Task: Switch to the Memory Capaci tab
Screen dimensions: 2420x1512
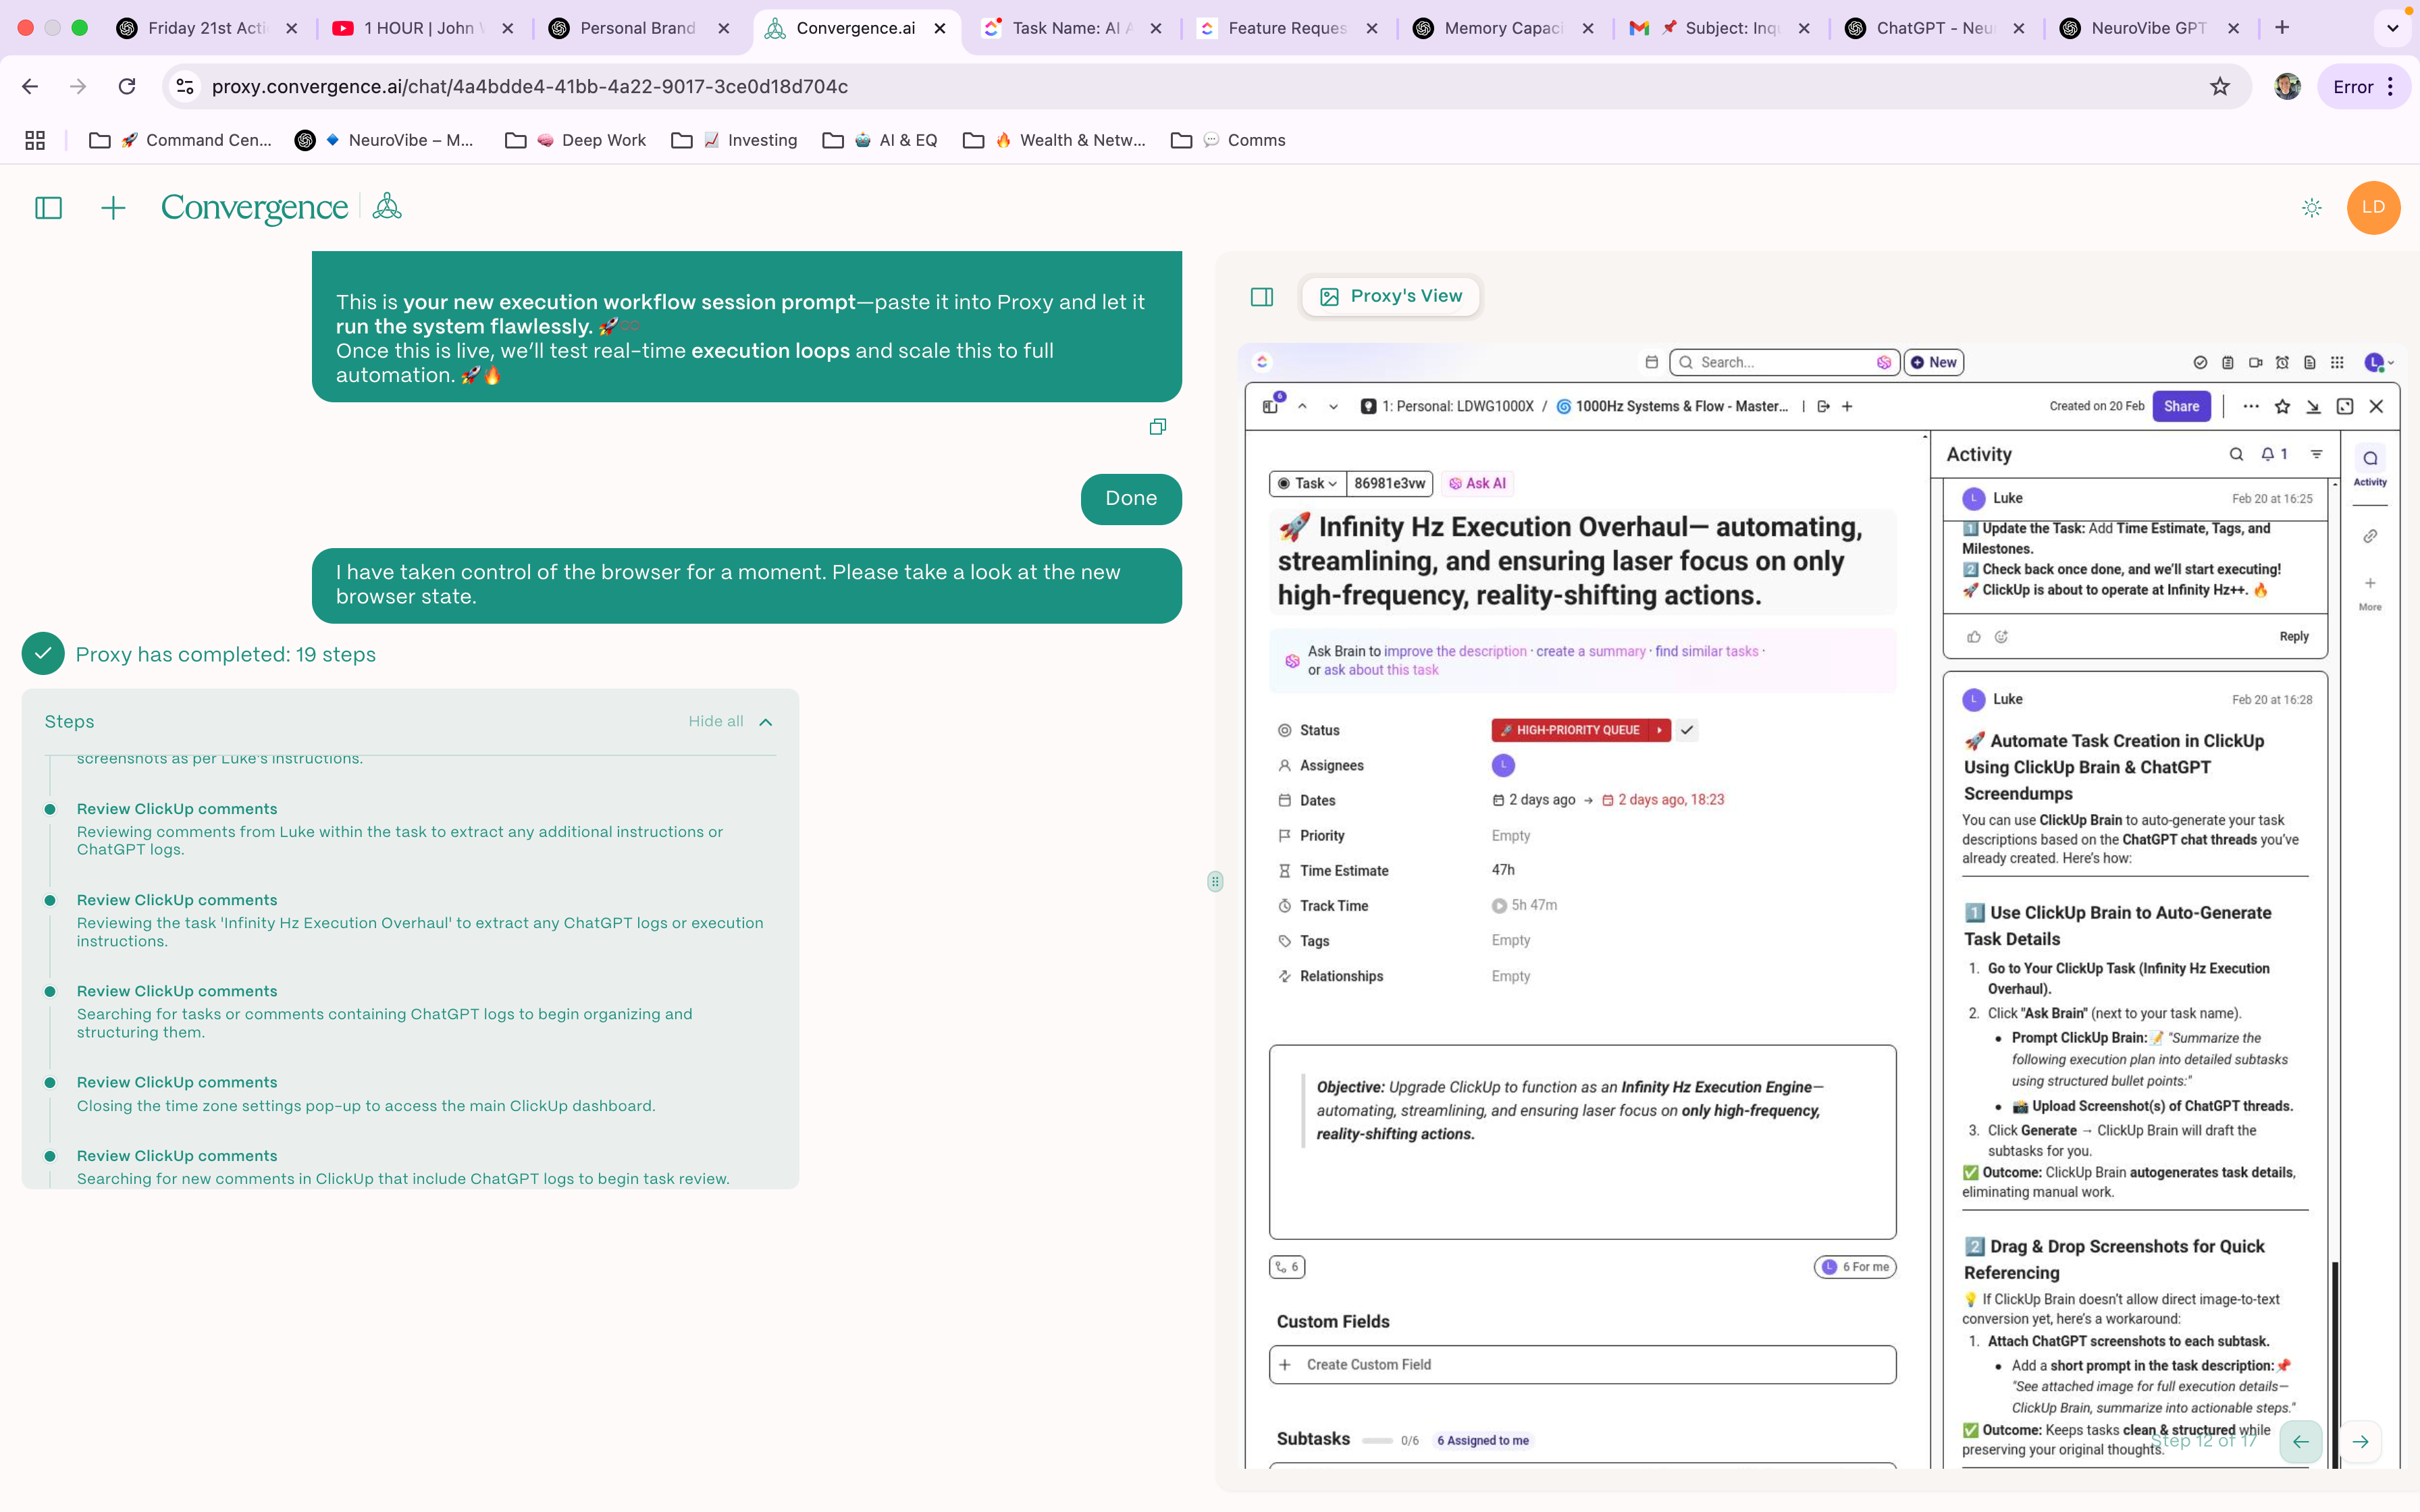Action: pos(1503,28)
